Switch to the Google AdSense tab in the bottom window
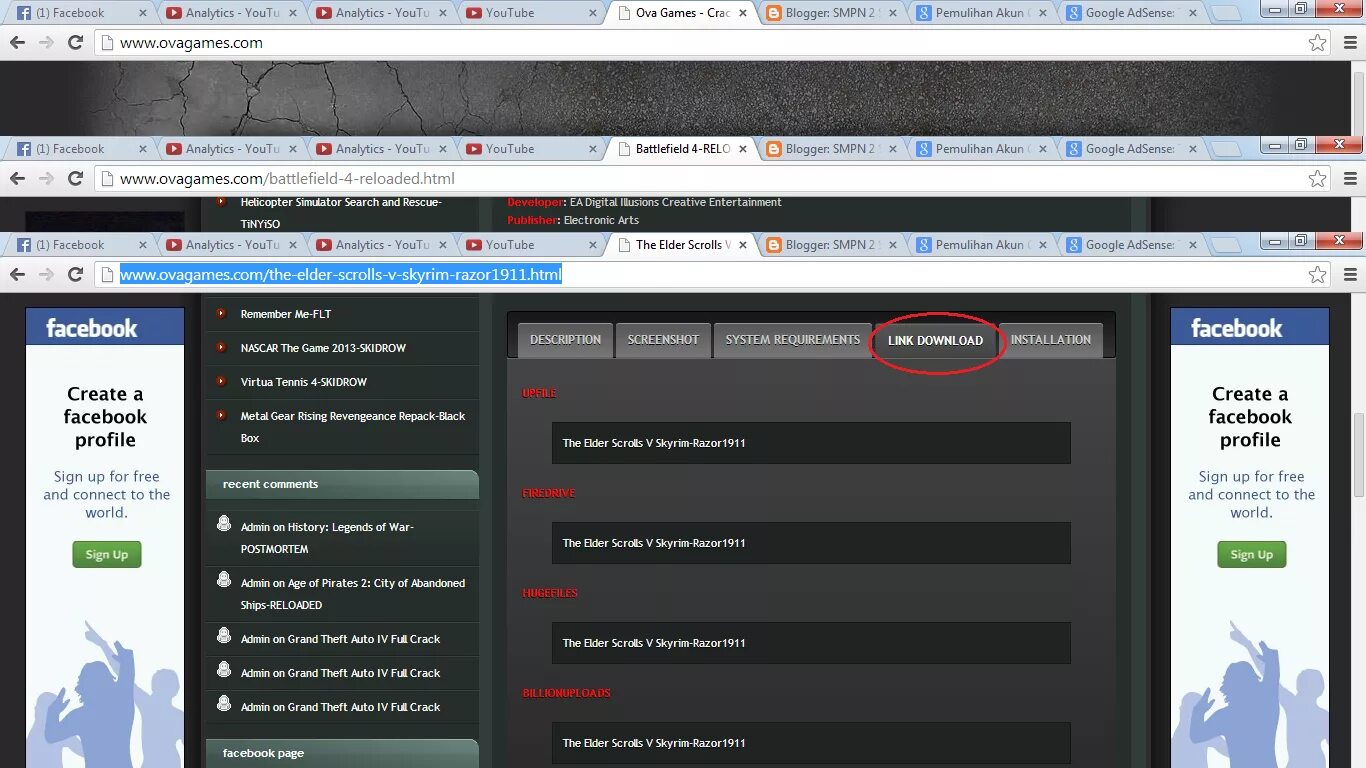Image resolution: width=1366 pixels, height=768 pixels. 1130,245
